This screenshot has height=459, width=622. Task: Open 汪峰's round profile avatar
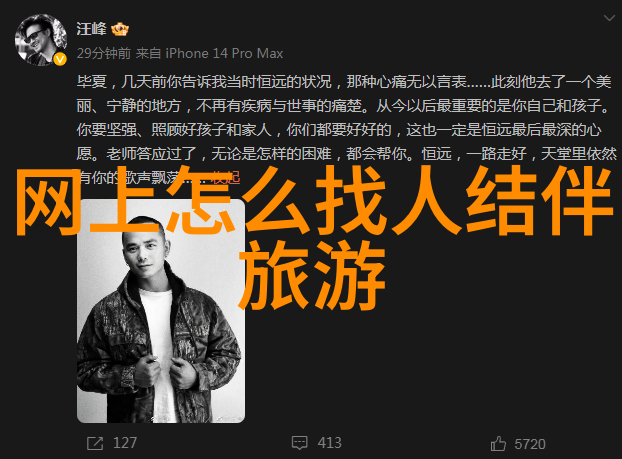click(x=41, y=40)
